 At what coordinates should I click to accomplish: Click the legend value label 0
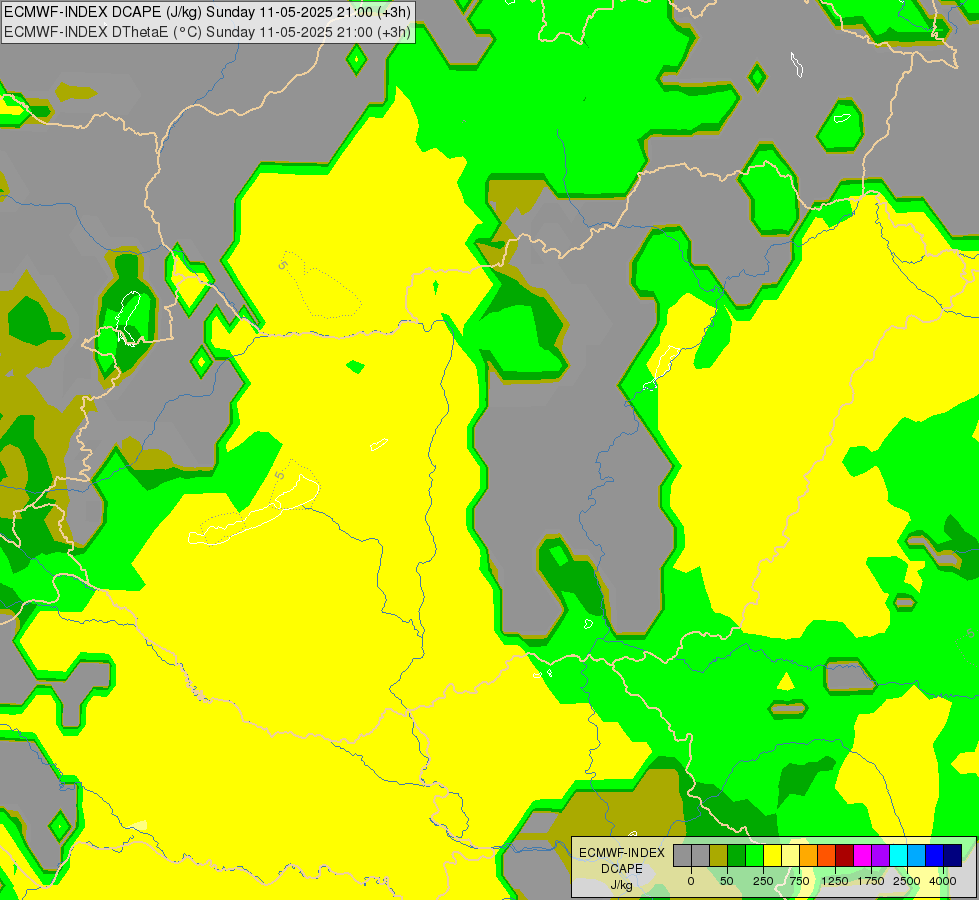[691, 881]
